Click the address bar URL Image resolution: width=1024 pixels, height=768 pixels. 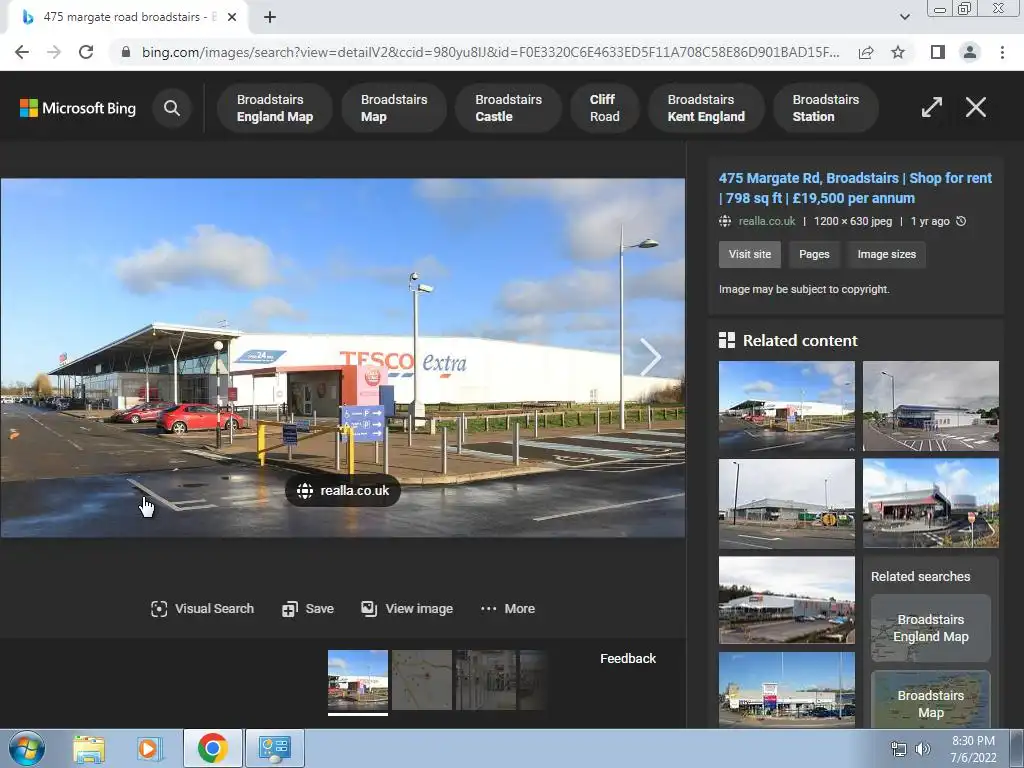(490, 52)
